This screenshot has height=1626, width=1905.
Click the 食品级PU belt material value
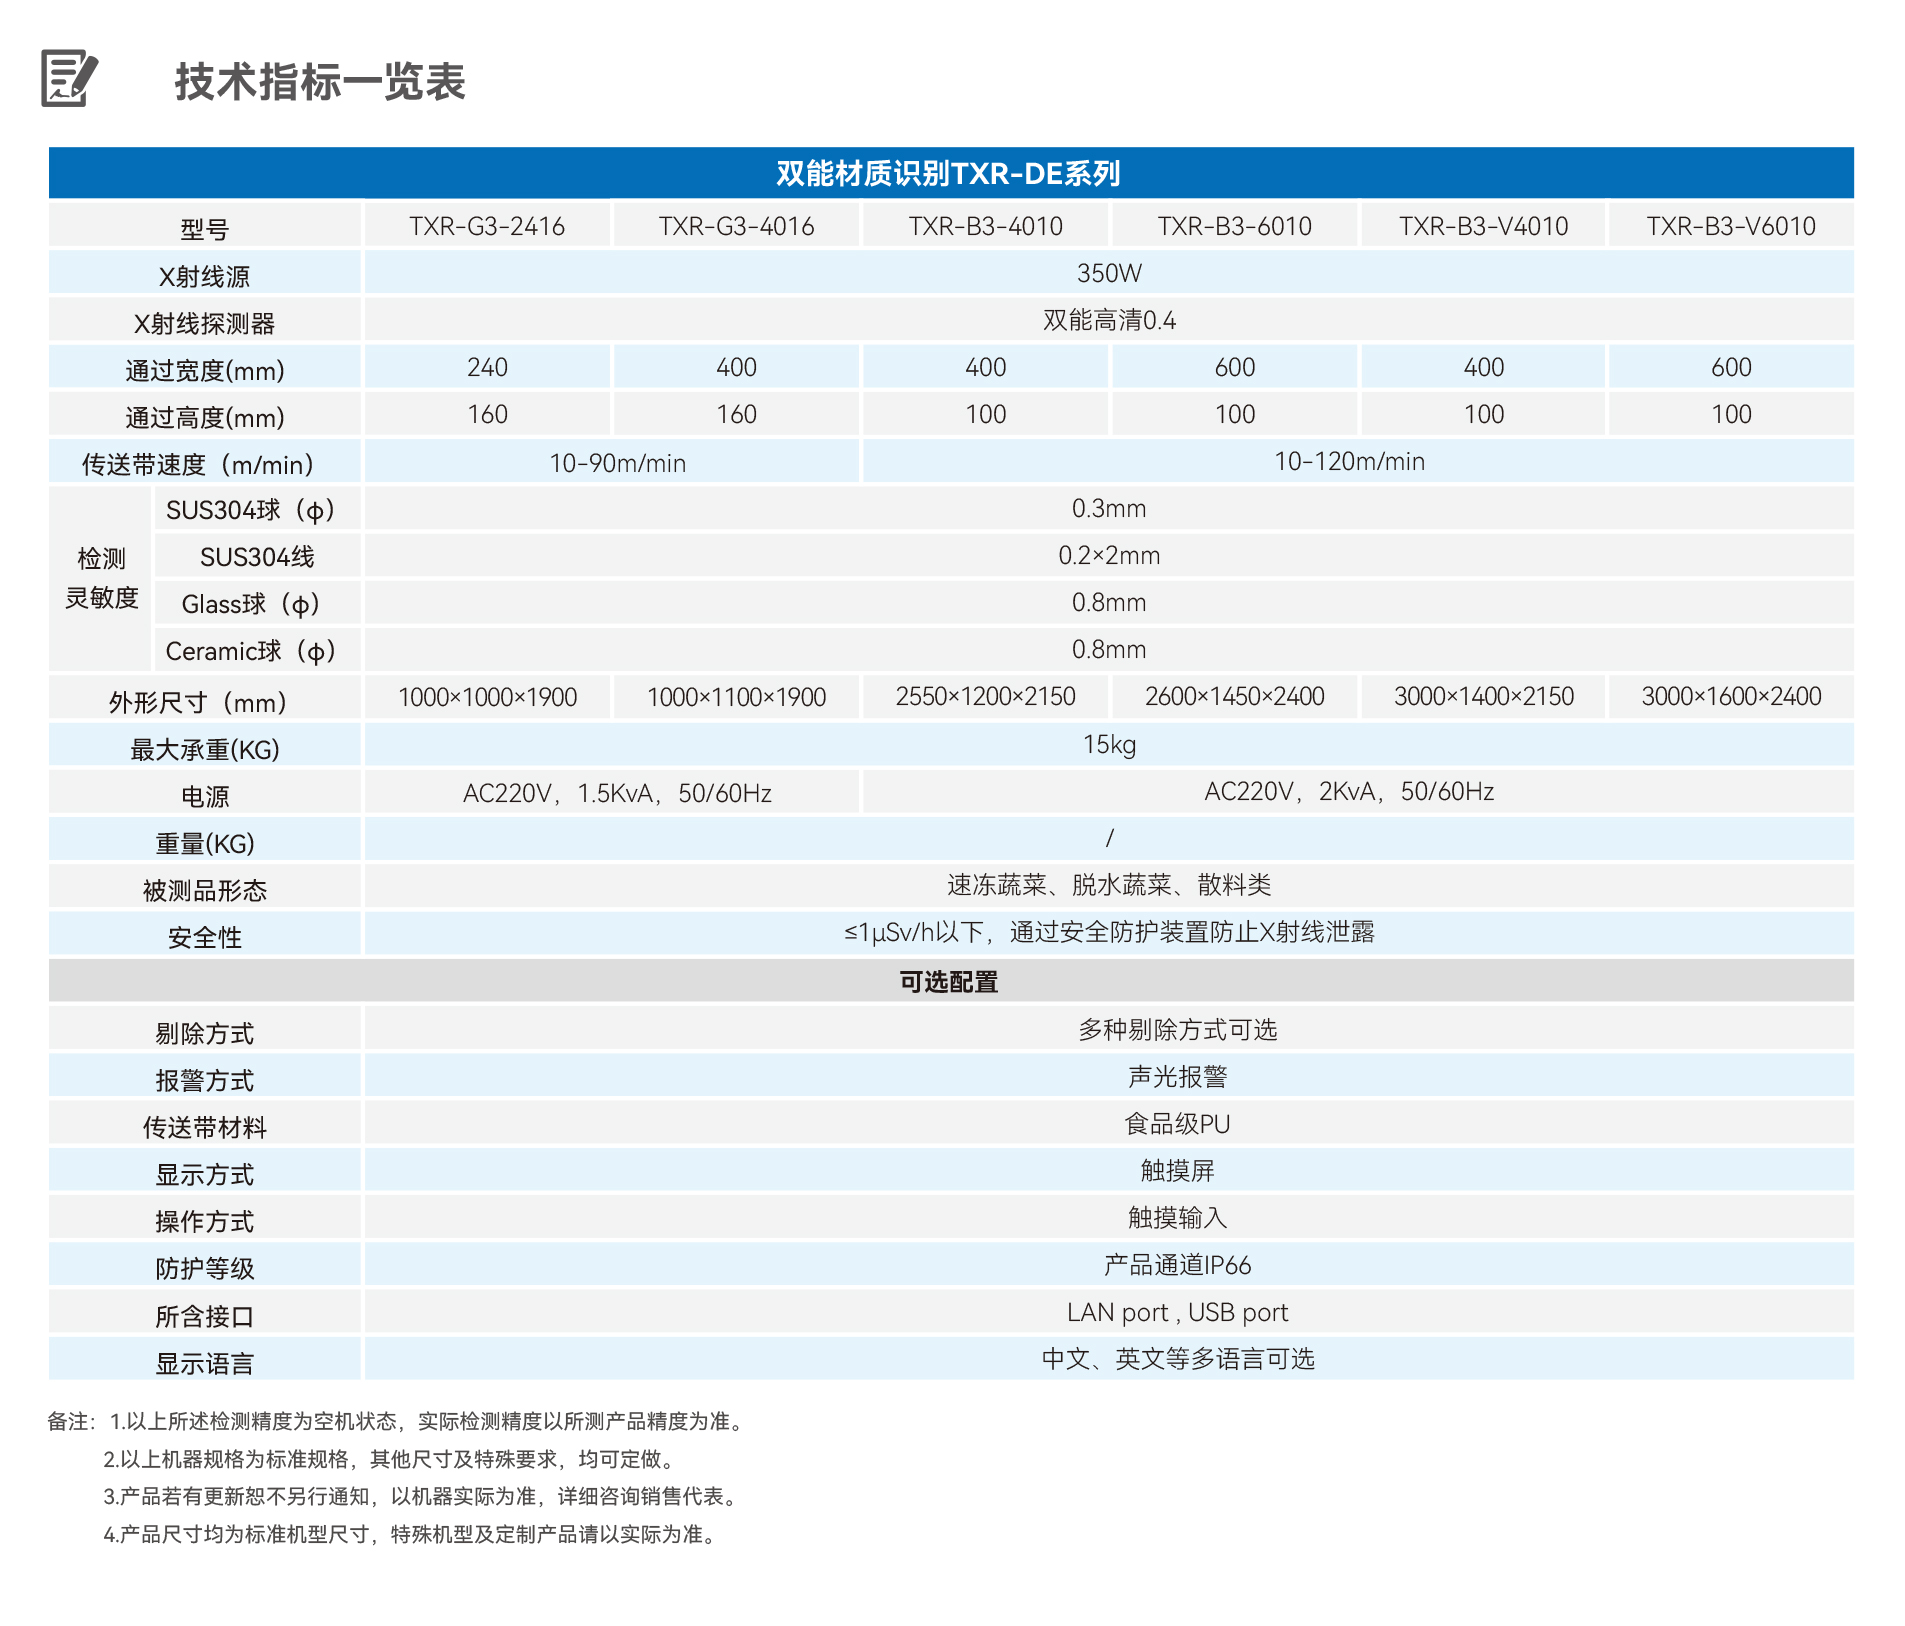pos(1180,1123)
